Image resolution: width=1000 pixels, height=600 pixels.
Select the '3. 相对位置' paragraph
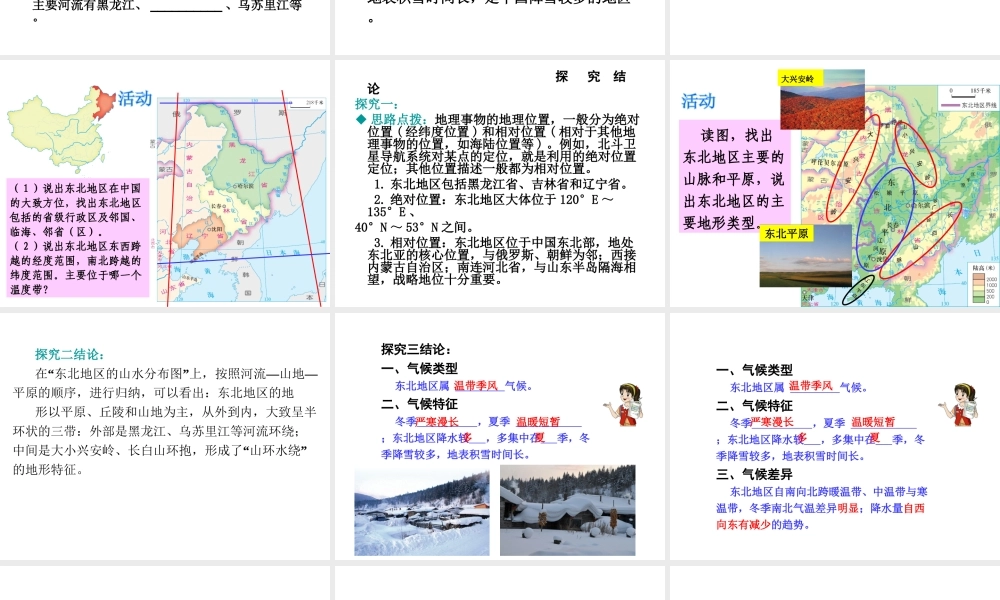(501, 260)
